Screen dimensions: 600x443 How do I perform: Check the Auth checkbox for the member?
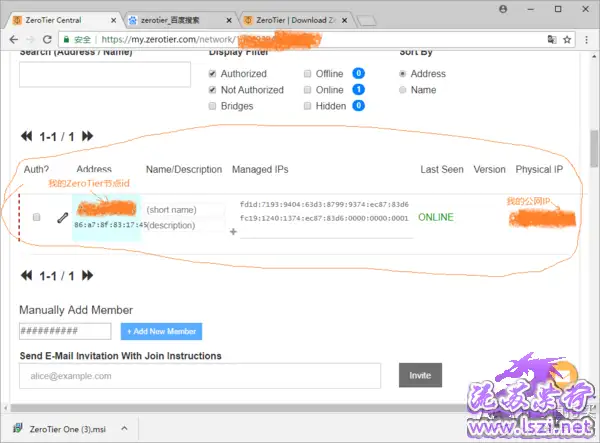[36, 217]
